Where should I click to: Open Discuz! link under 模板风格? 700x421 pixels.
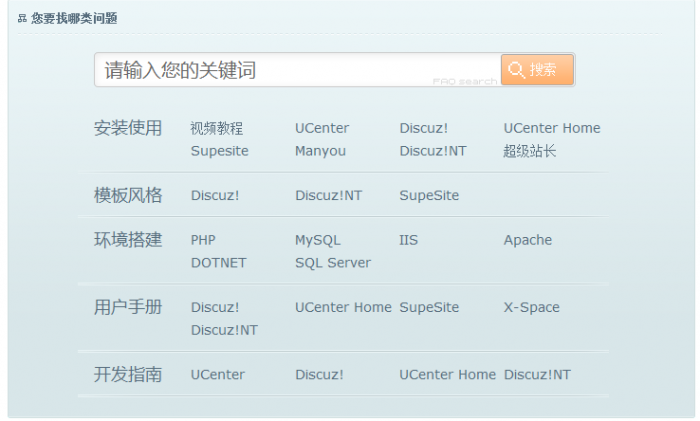(215, 196)
